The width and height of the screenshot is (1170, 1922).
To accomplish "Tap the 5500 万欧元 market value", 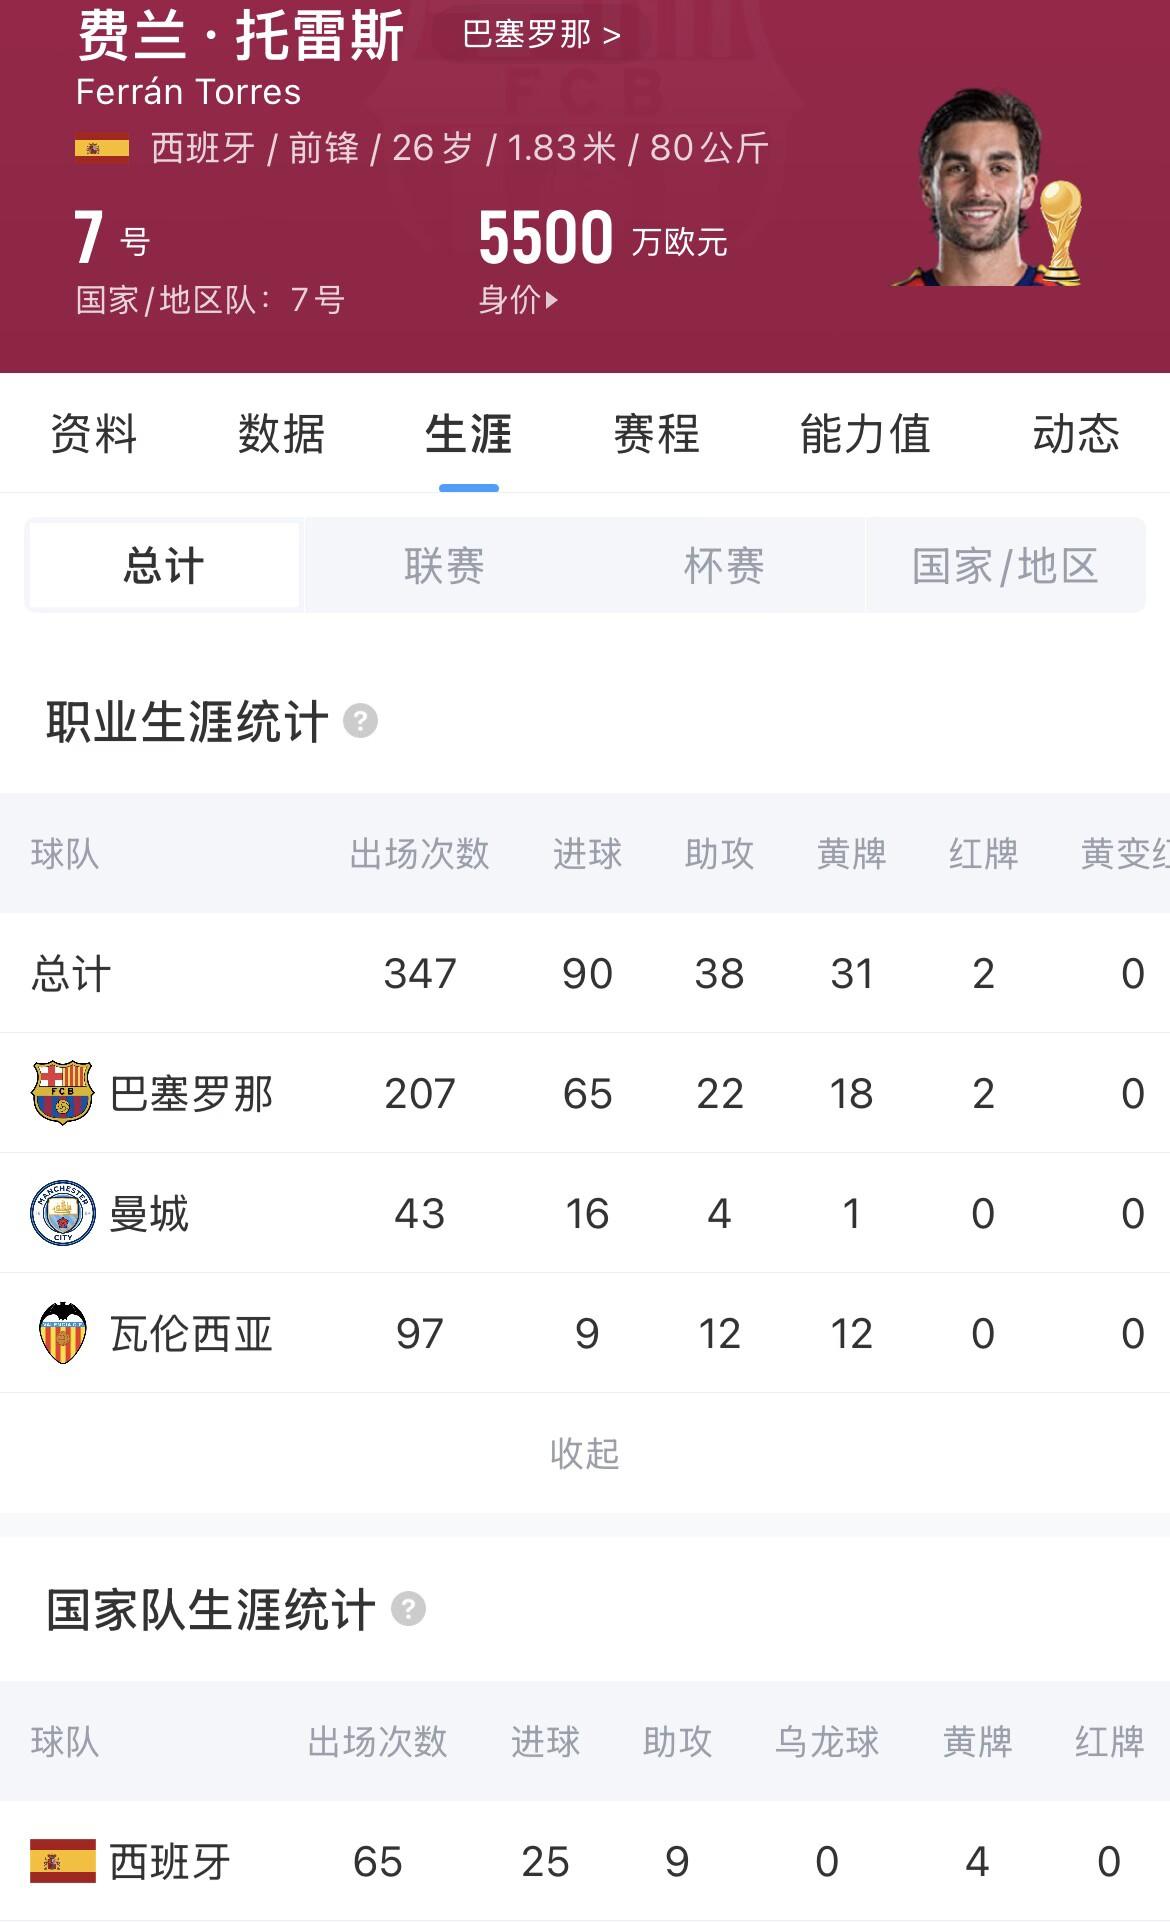I will click(602, 238).
